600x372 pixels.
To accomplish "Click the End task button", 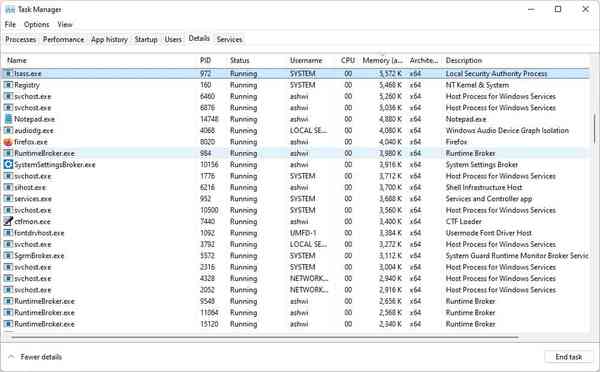I will (569, 357).
